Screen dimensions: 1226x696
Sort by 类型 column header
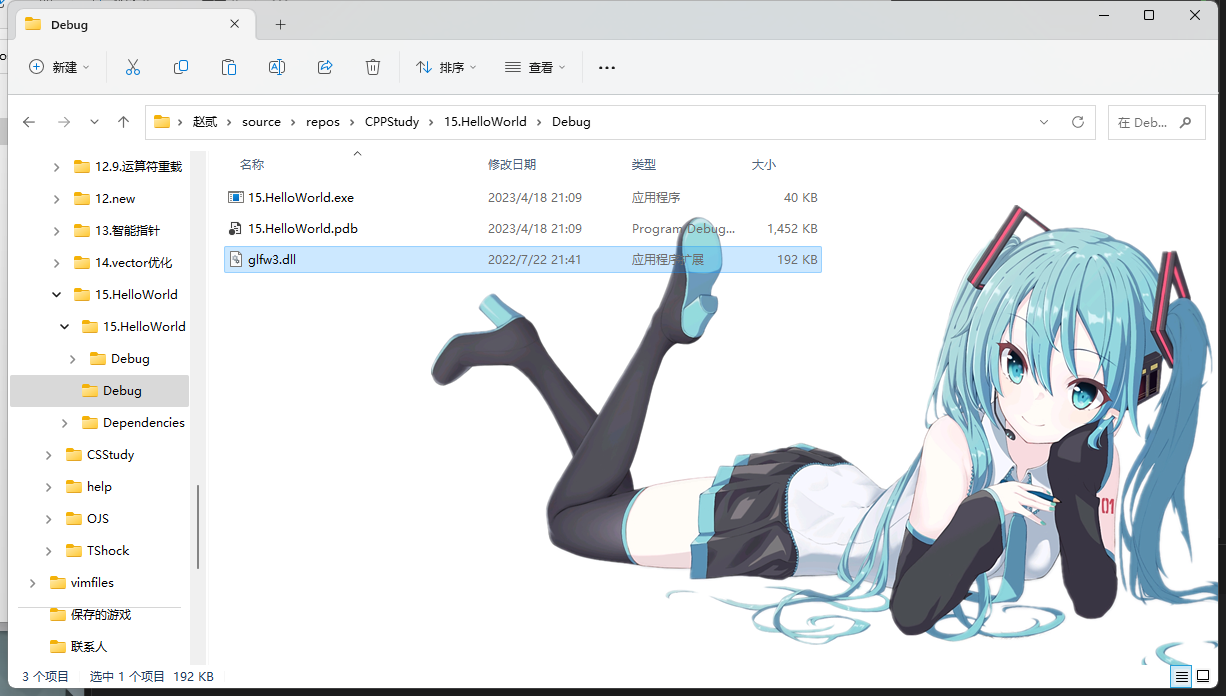pos(644,165)
